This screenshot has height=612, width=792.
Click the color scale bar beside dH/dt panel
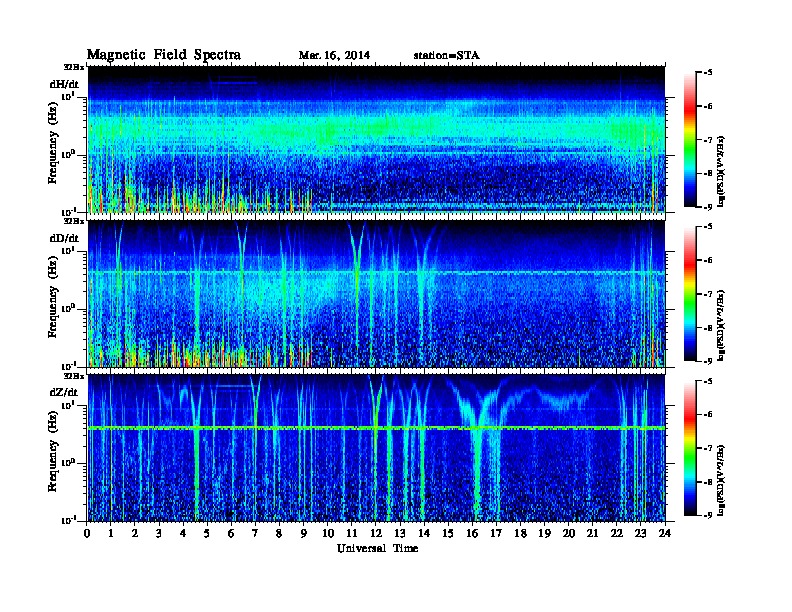click(x=690, y=140)
